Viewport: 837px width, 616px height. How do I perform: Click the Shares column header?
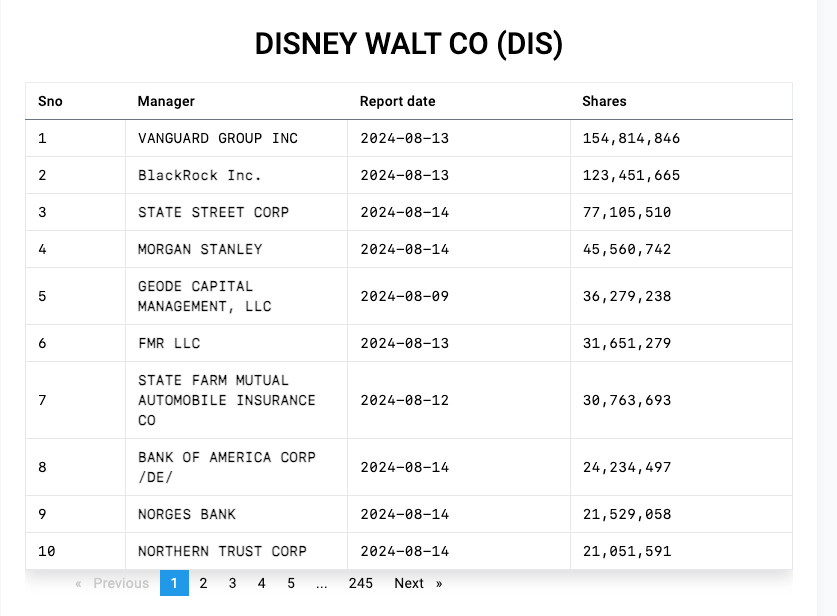pos(604,101)
